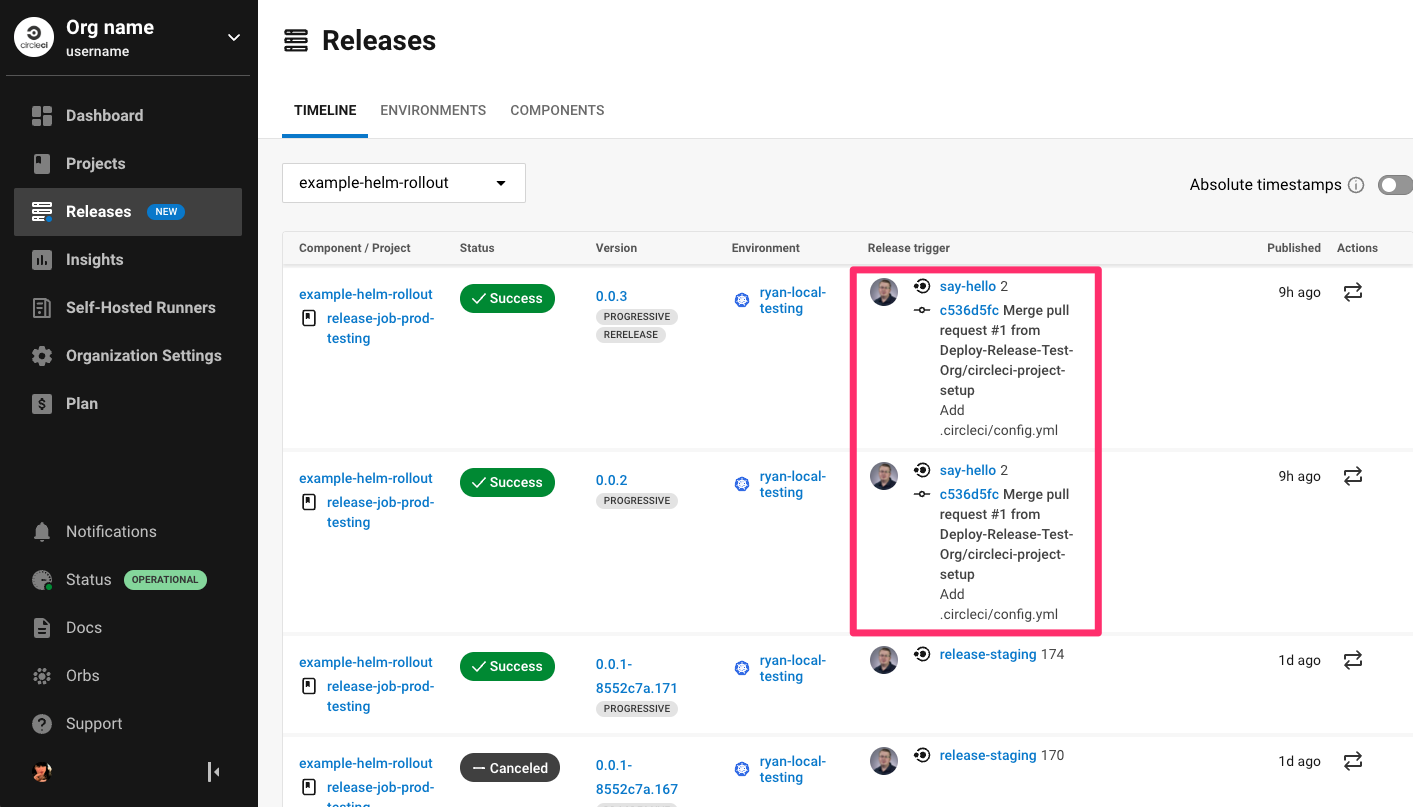Open release-job-prod-testing project in 0.0.3 row
The height and width of the screenshot is (807, 1413).
[x=380, y=329]
